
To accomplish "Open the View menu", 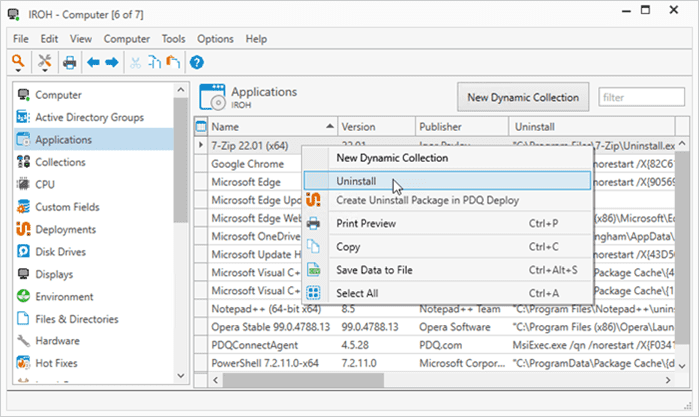I will (x=81, y=39).
